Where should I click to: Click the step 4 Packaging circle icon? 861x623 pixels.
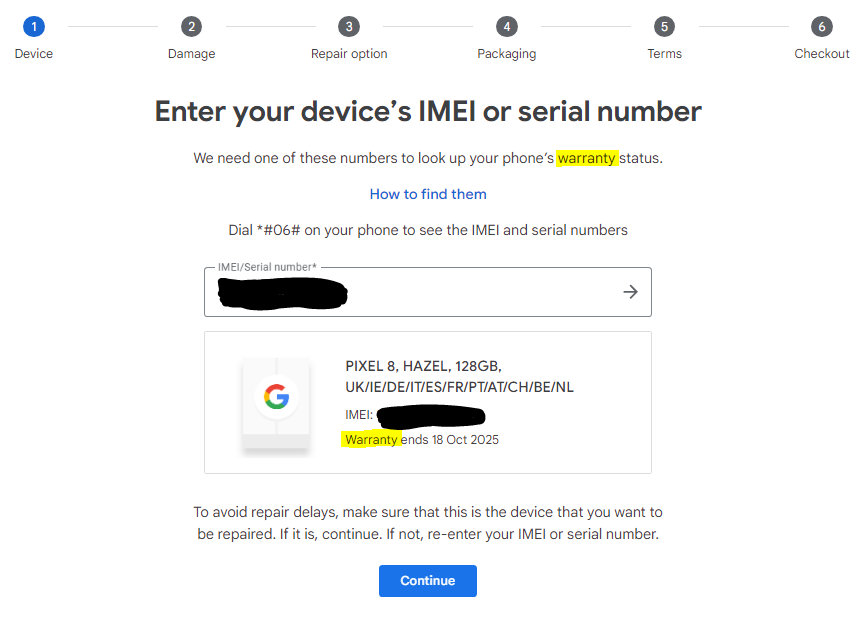click(507, 27)
